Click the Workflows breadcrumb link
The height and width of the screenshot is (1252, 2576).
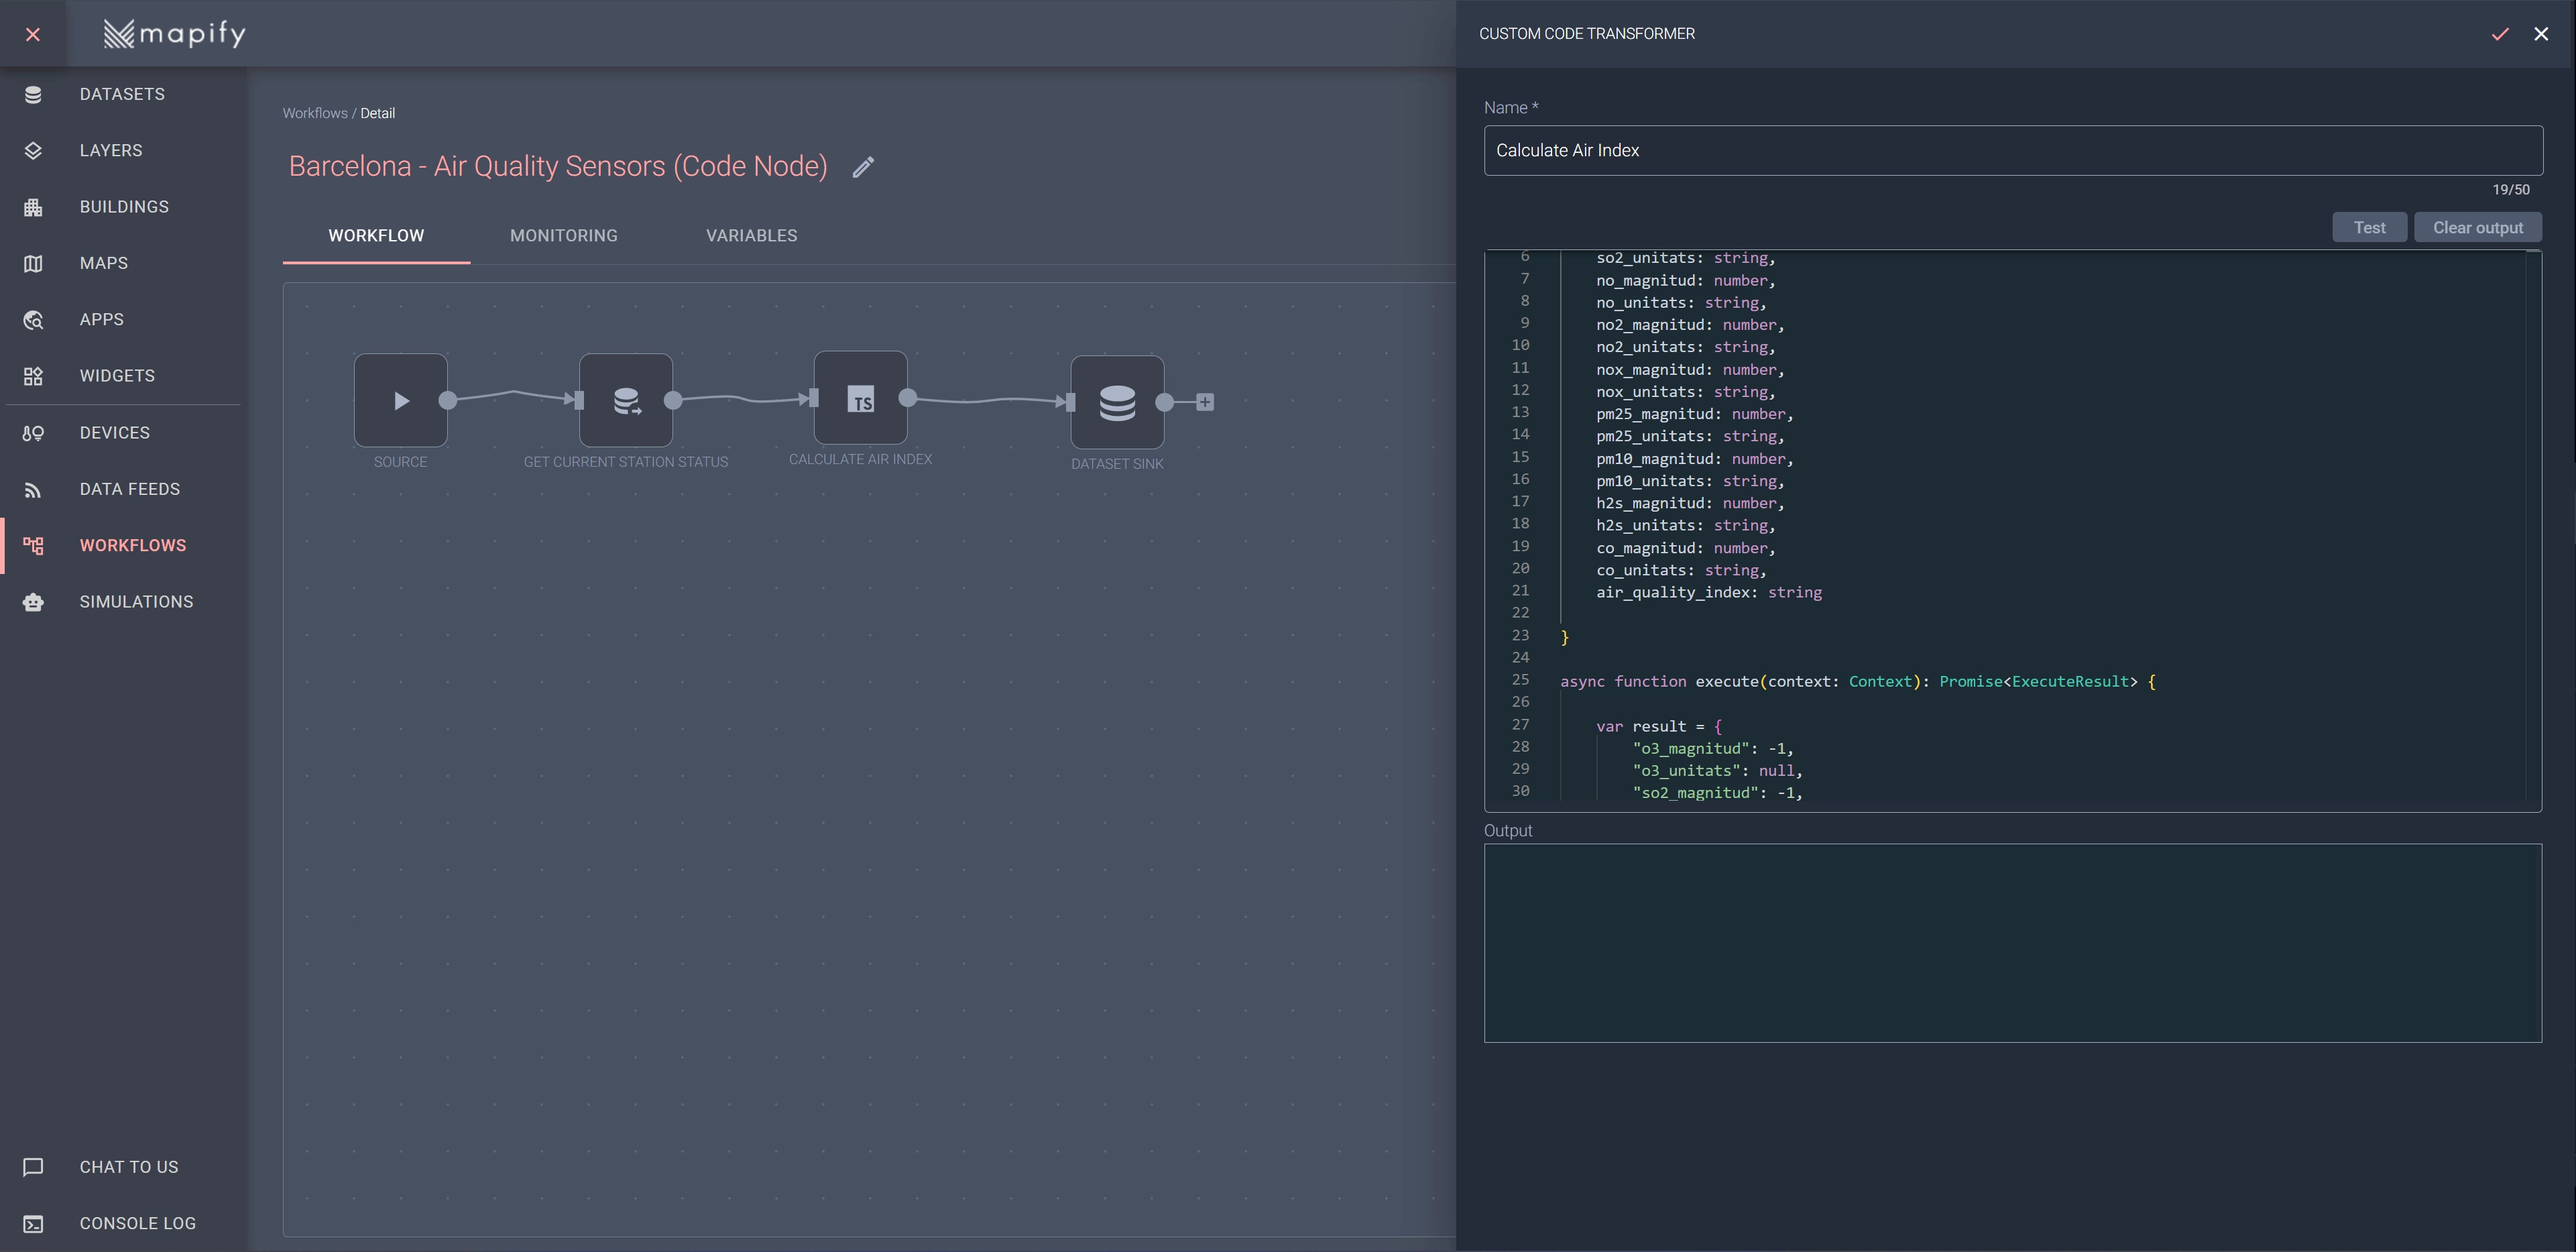coord(315,113)
